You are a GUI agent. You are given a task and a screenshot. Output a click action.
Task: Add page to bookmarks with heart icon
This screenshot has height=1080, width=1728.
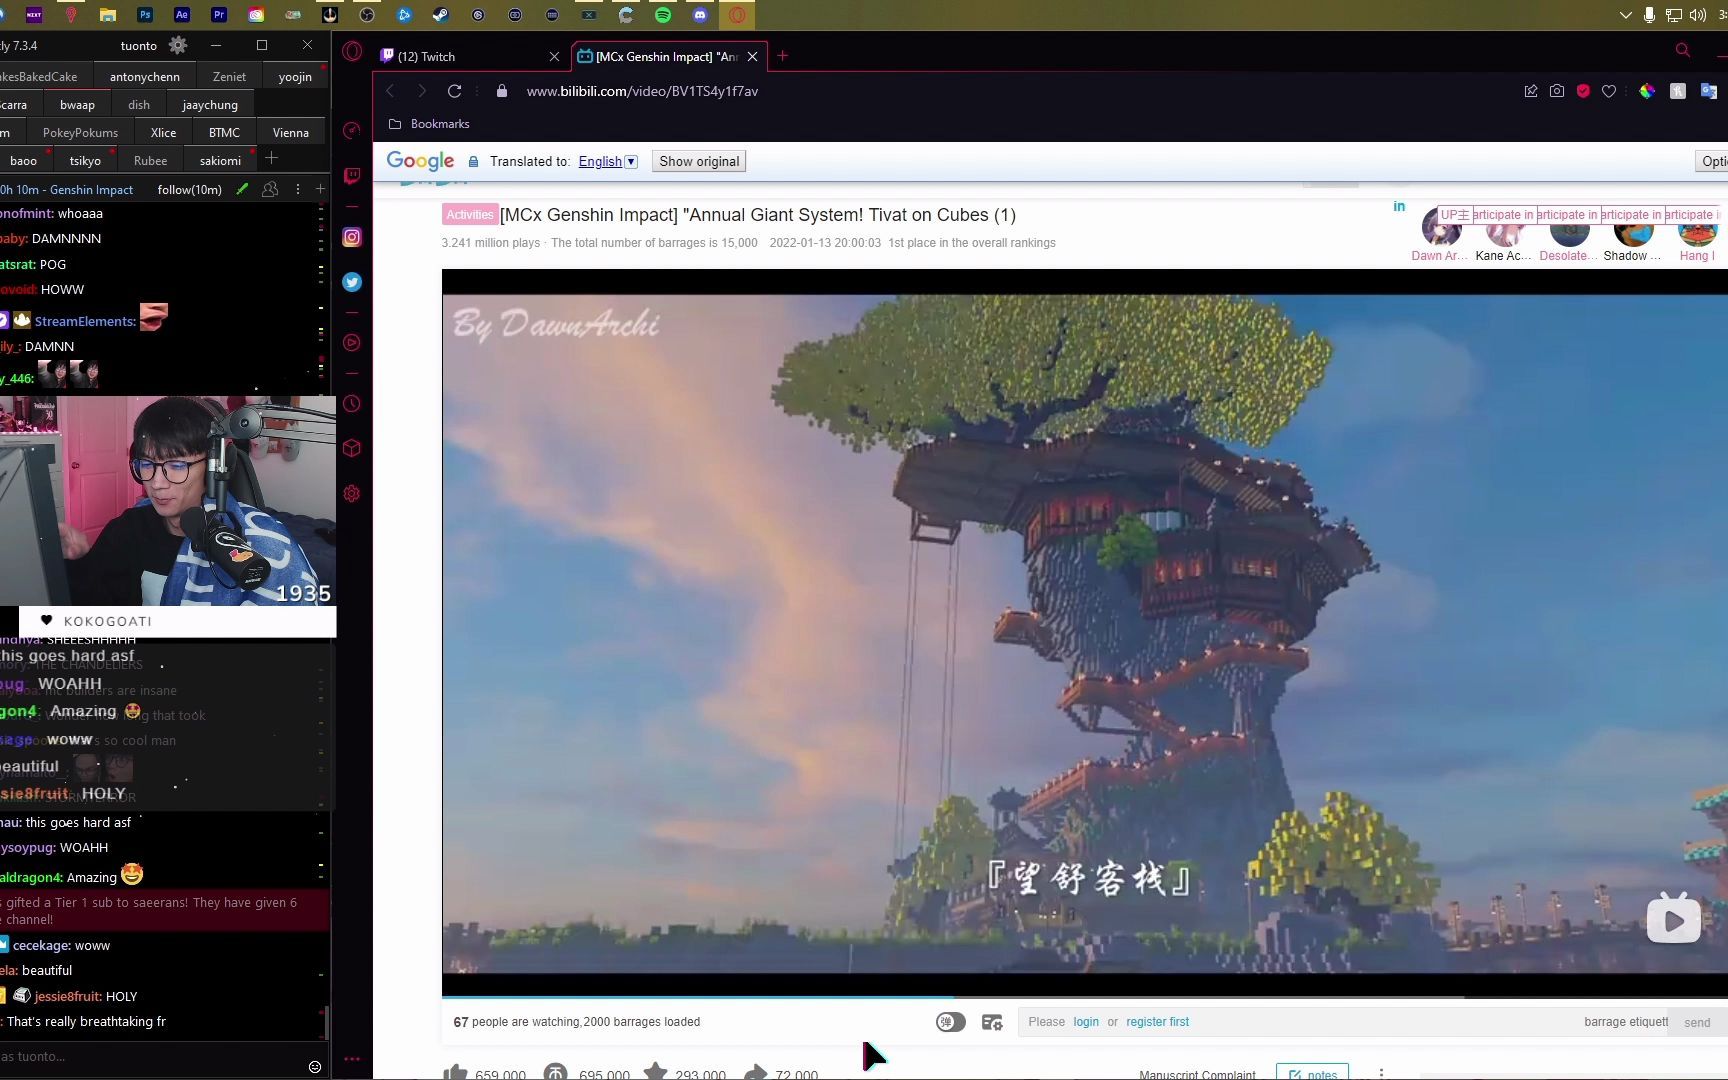(x=1609, y=91)
